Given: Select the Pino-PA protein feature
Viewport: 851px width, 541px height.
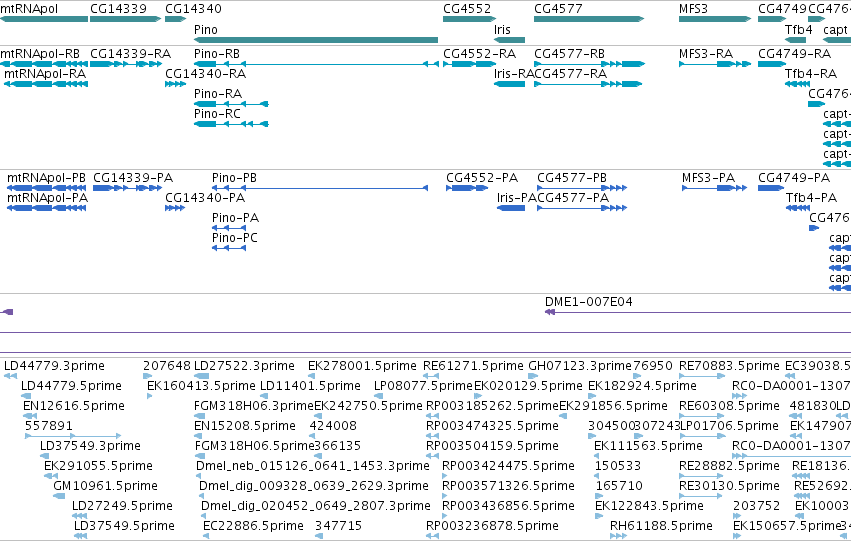Looking at the screenshot, I should click(229, 228).
